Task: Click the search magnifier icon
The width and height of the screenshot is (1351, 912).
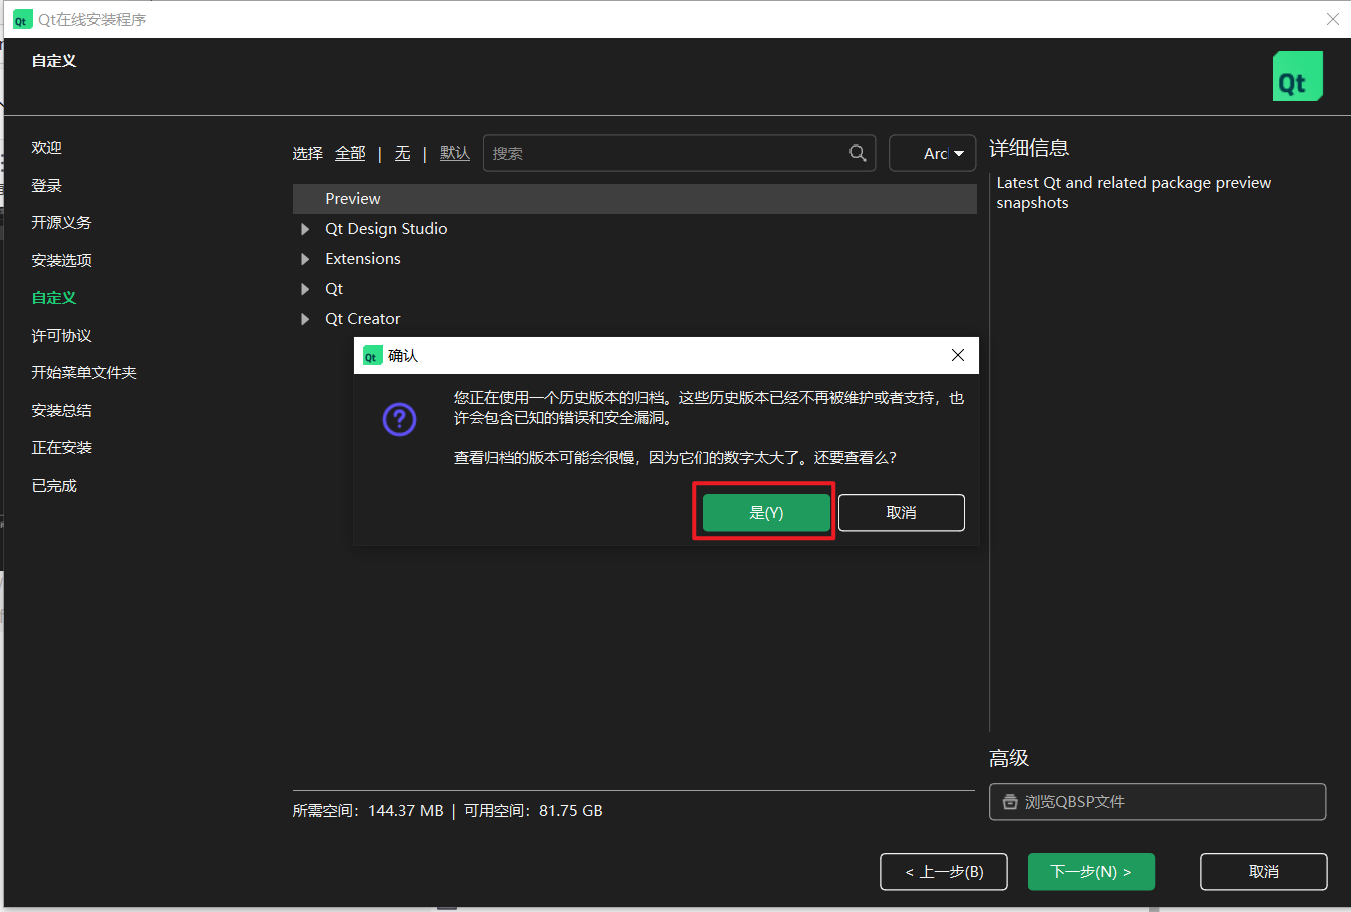Action: 858,153
